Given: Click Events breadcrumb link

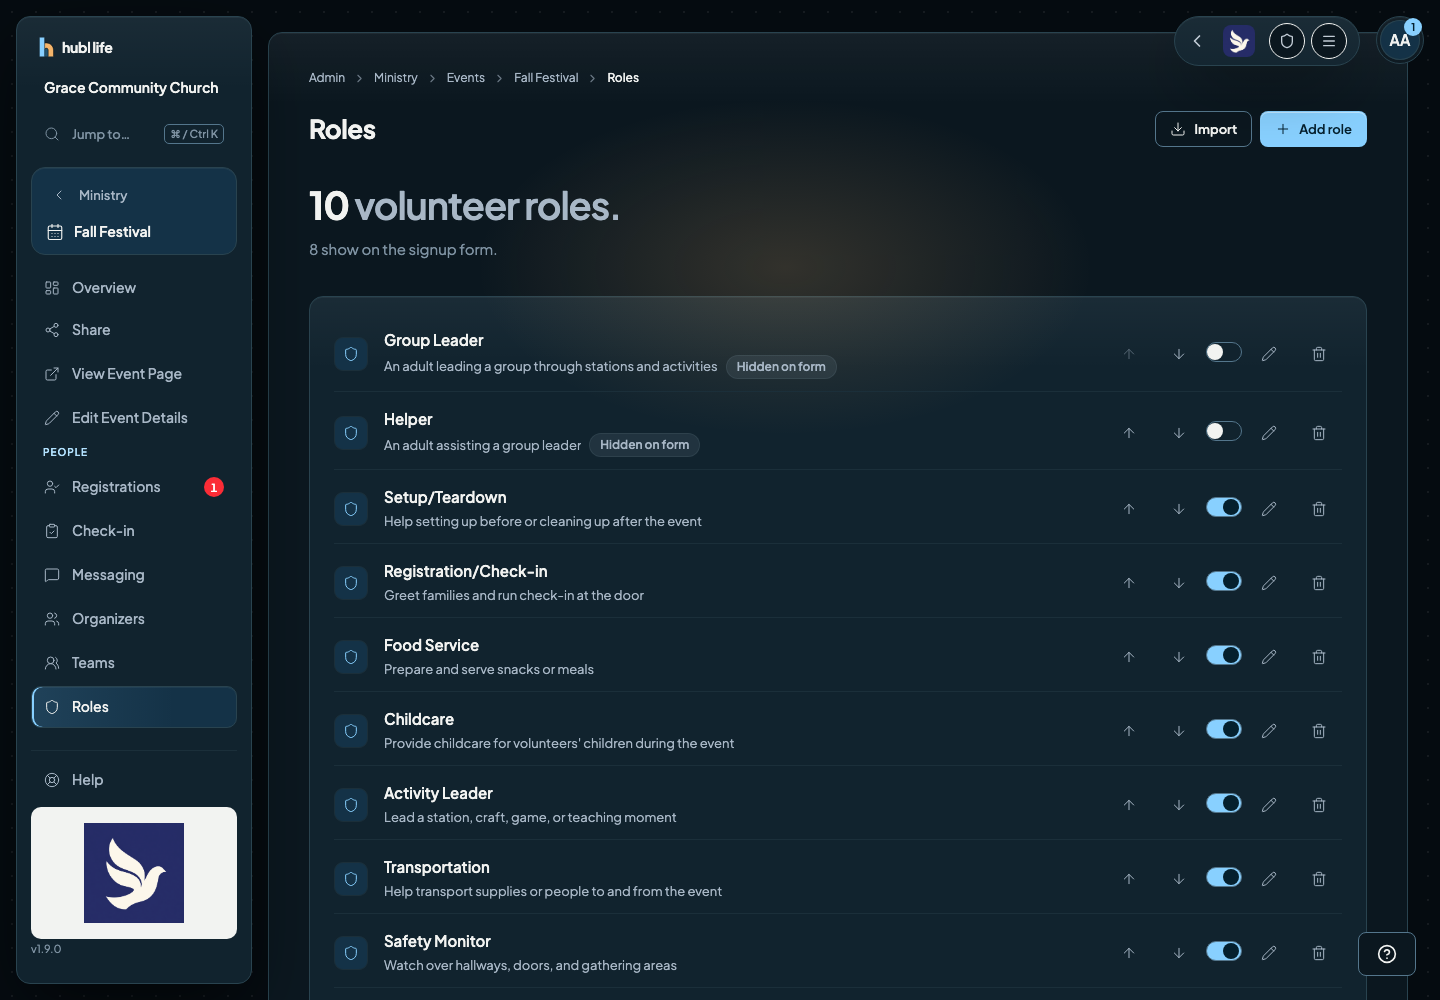Looking at the screenshot, I should coord(466,78).
